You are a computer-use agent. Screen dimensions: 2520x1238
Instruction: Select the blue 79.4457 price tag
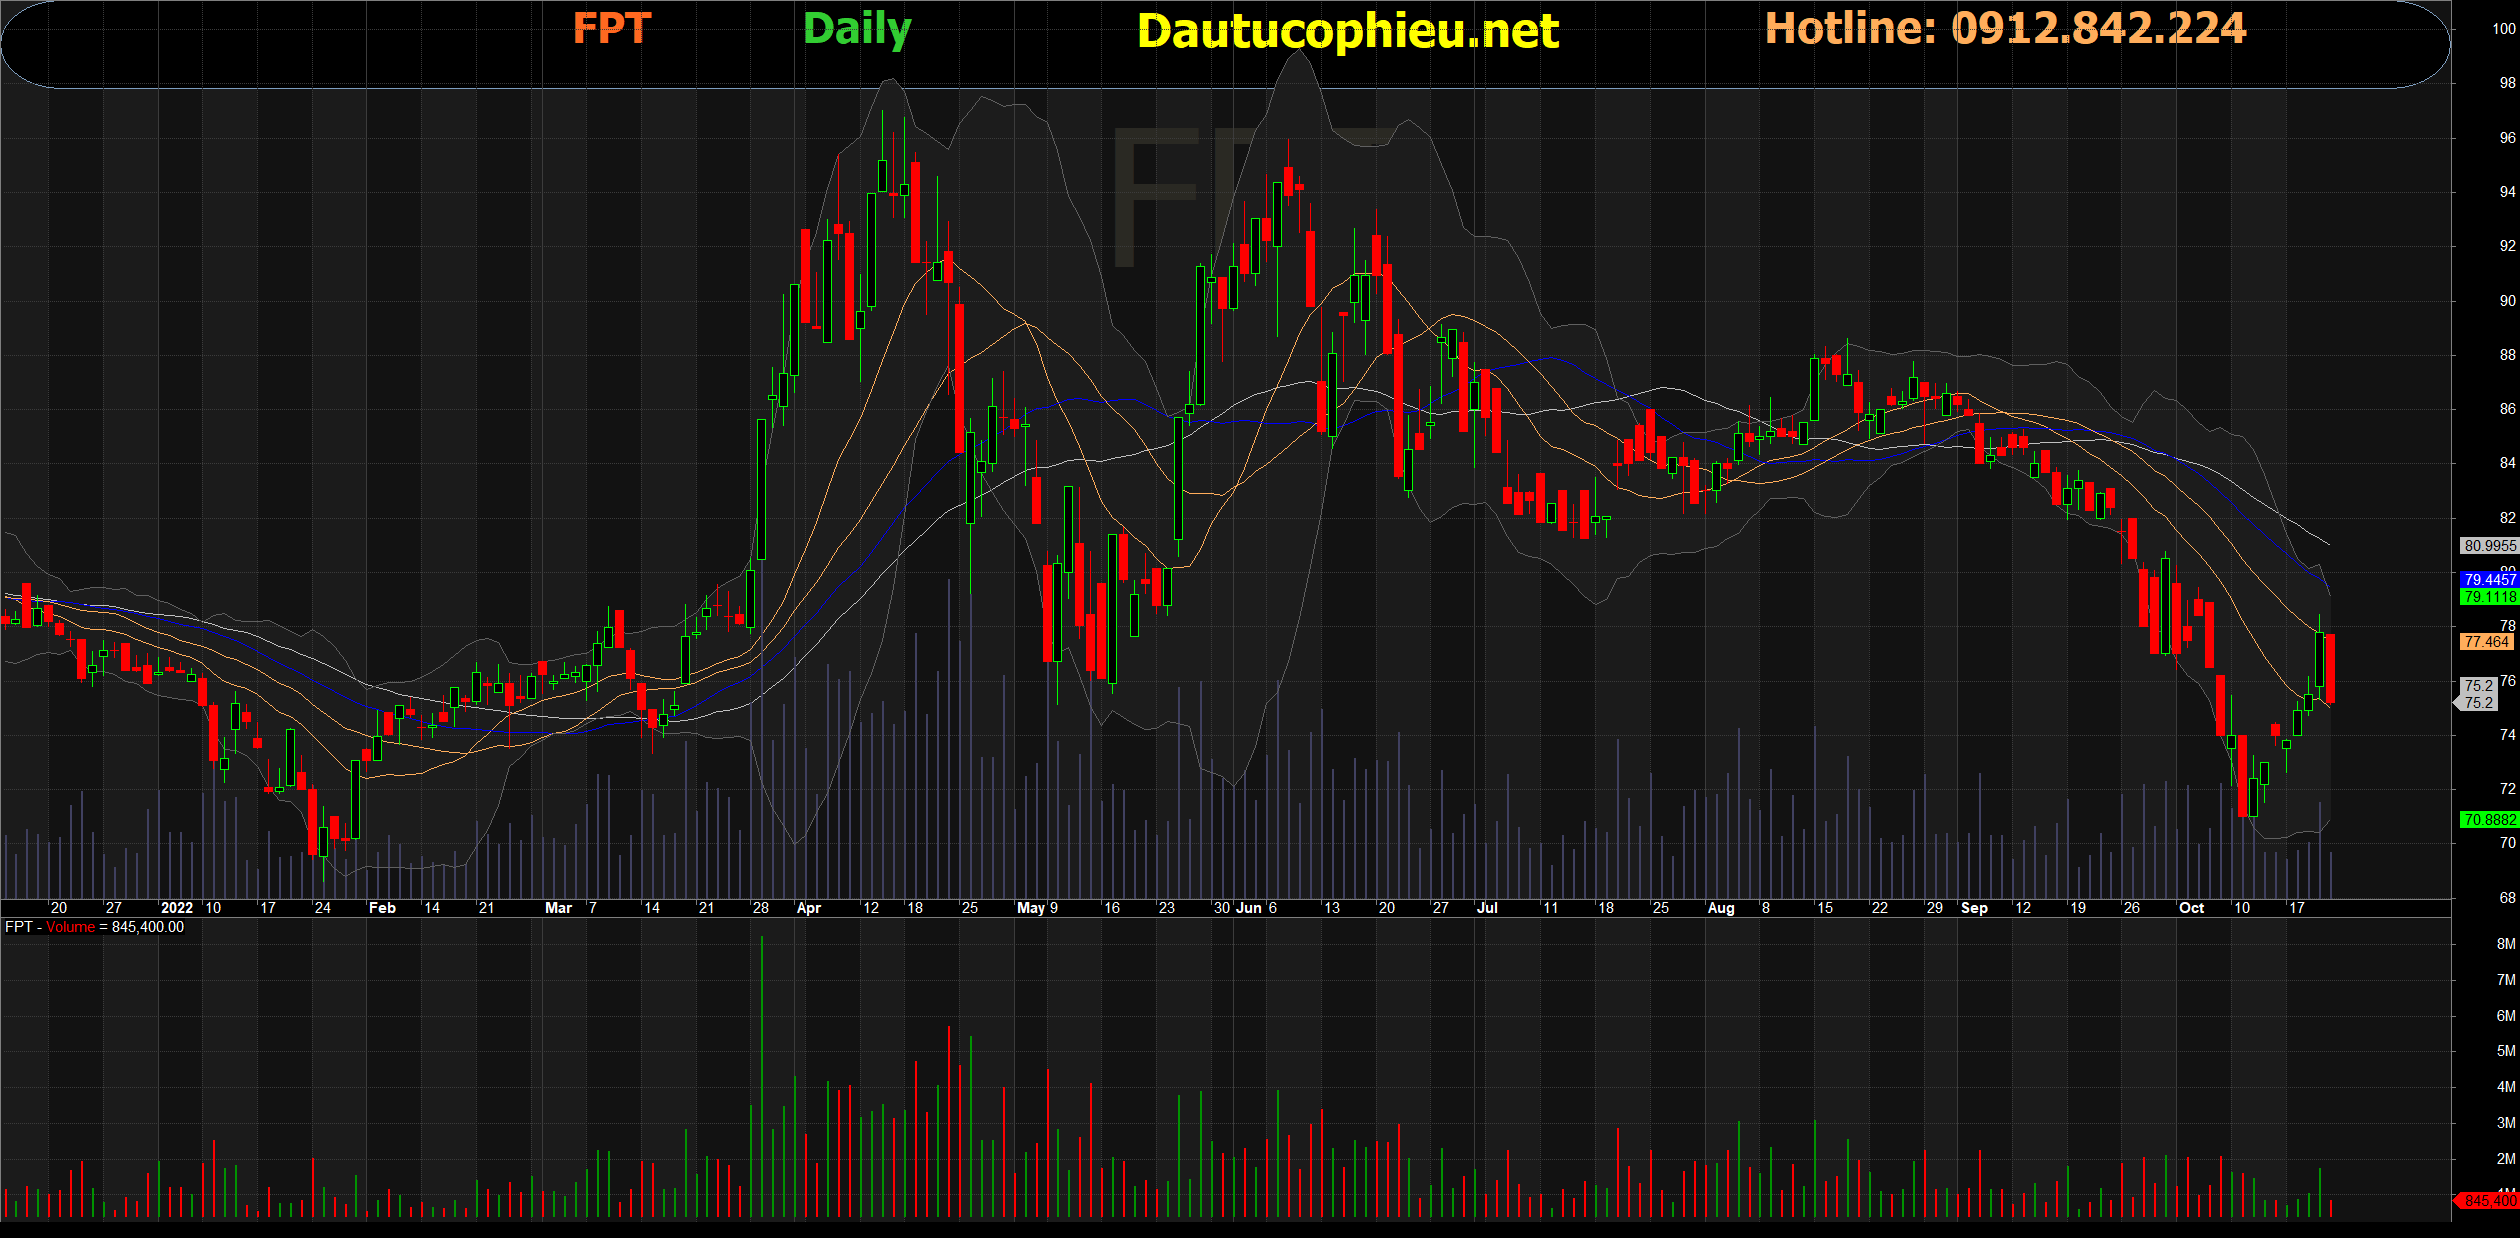coord(2488,580)
